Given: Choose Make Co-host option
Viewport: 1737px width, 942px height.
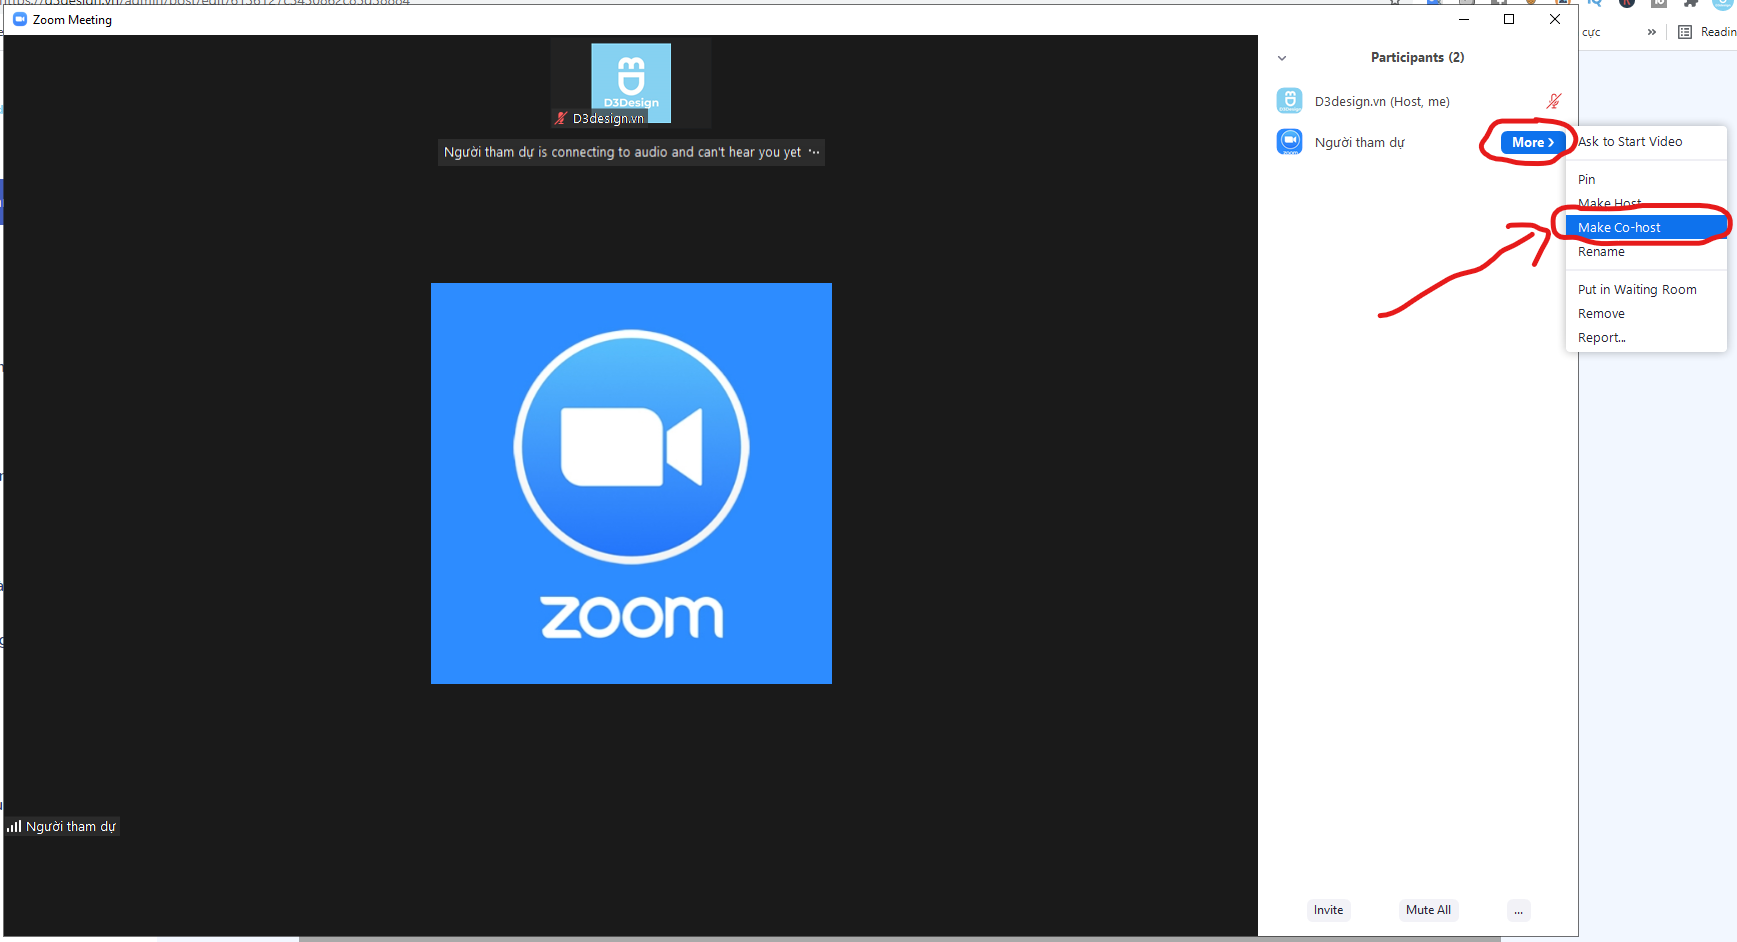Looking at the screenshot, I should [x=1646, y=228].
